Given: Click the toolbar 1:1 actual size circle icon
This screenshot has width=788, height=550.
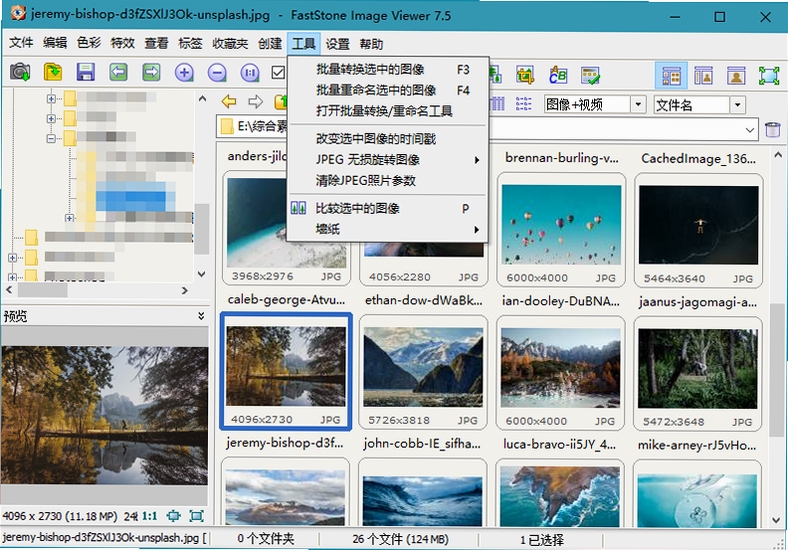Looking at the screenshot, I should click(250, 73).
